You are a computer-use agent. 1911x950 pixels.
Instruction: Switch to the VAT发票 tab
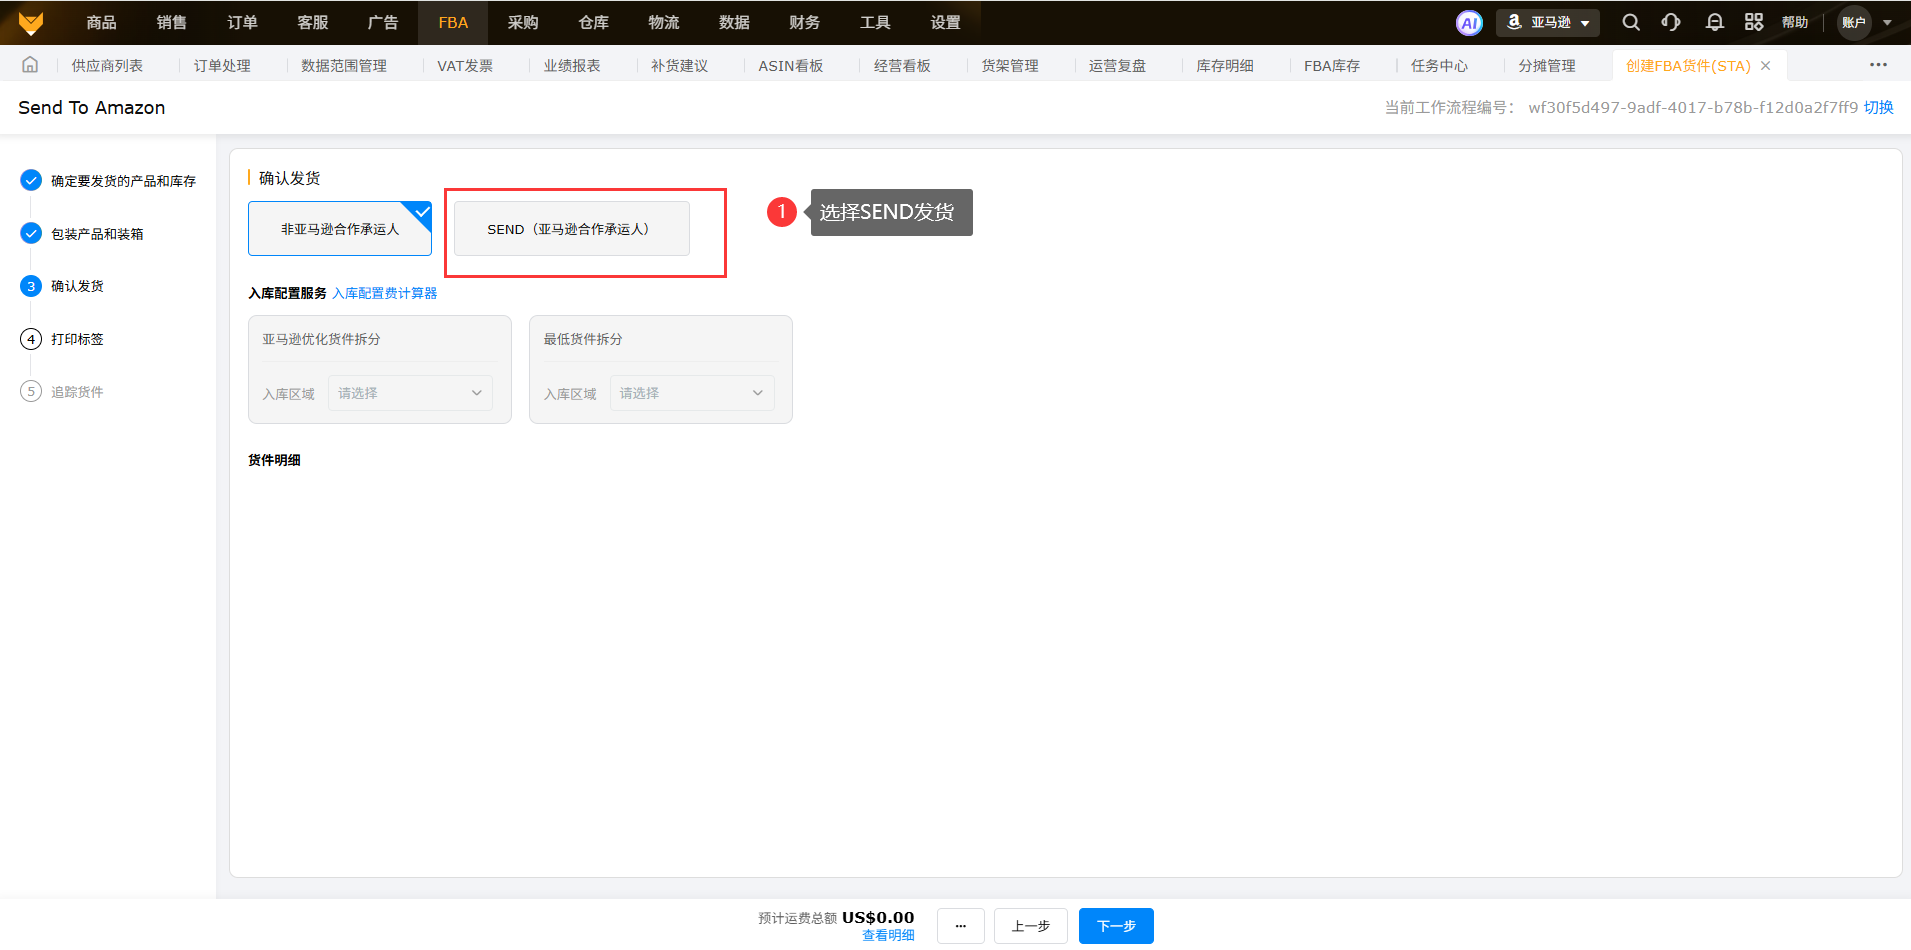click(465, 66)
